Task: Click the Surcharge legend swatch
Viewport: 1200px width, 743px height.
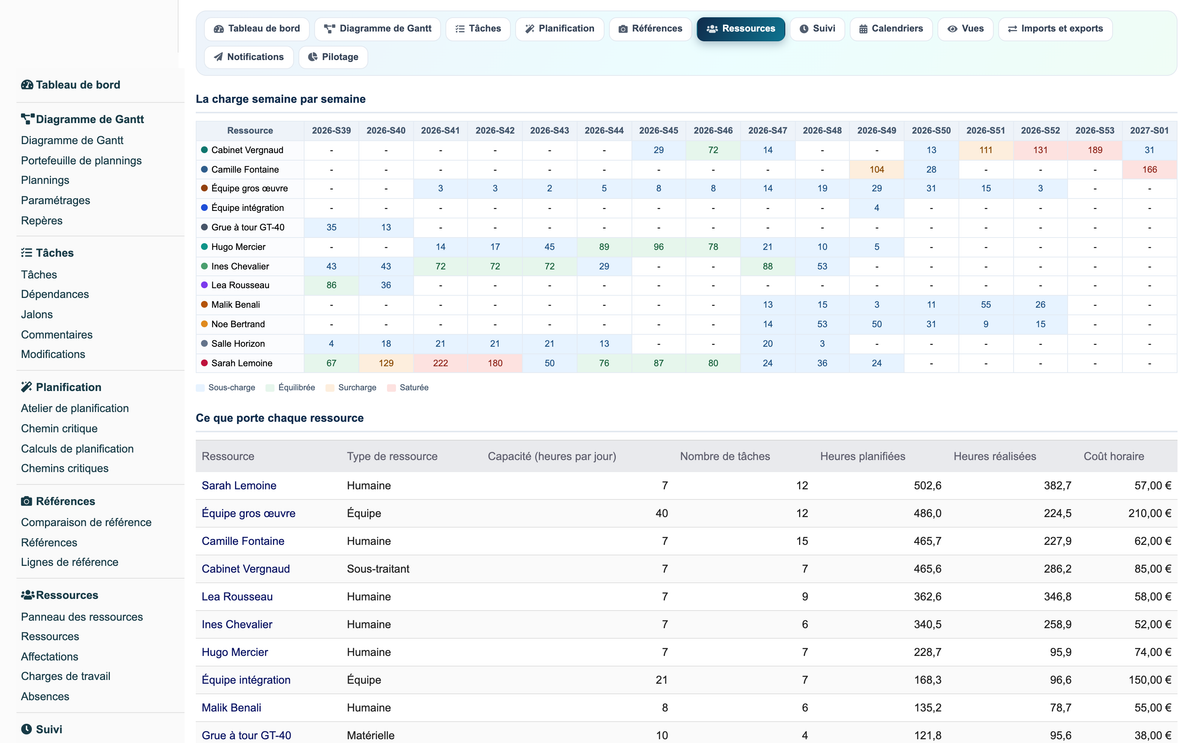Action: (x=329, y=387)
